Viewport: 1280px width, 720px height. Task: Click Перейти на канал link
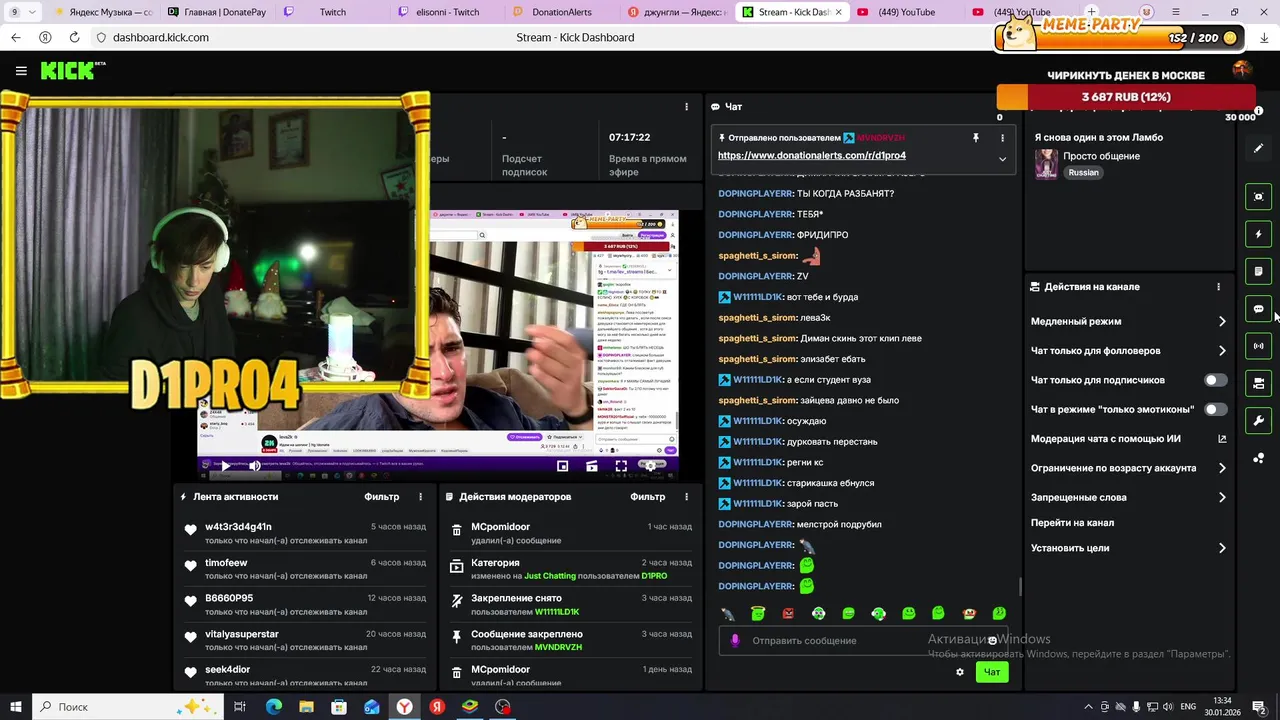tap(1072, 523)
